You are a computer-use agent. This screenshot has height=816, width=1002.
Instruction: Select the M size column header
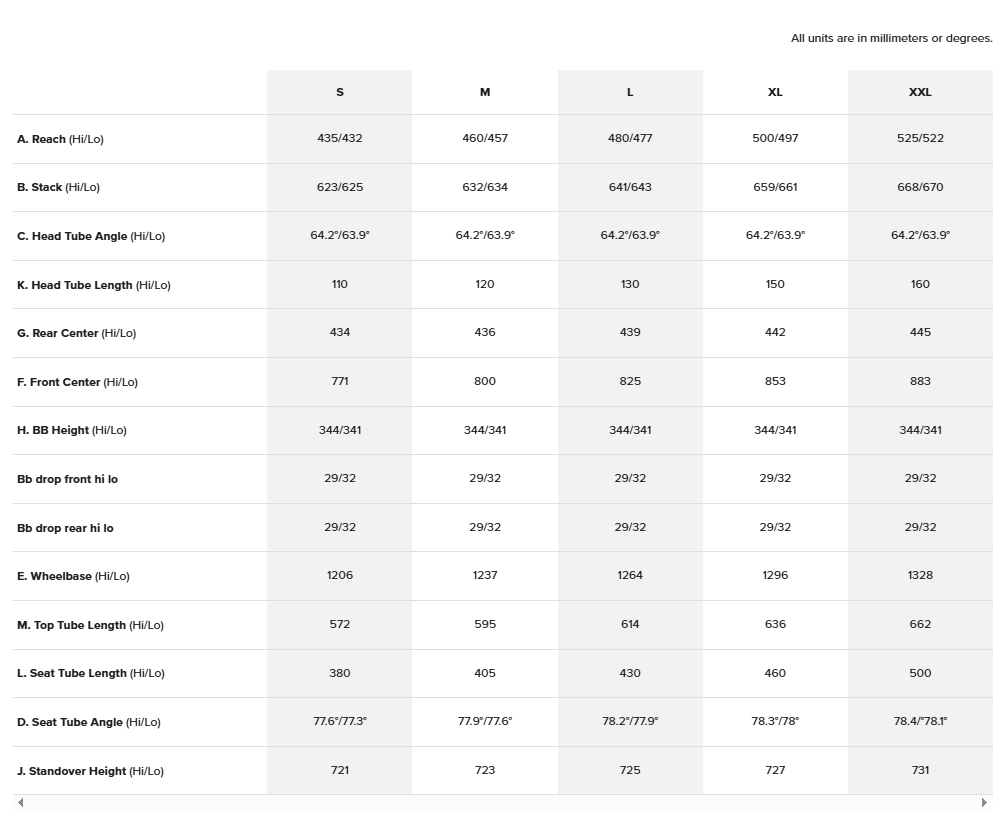pos(485,92)
